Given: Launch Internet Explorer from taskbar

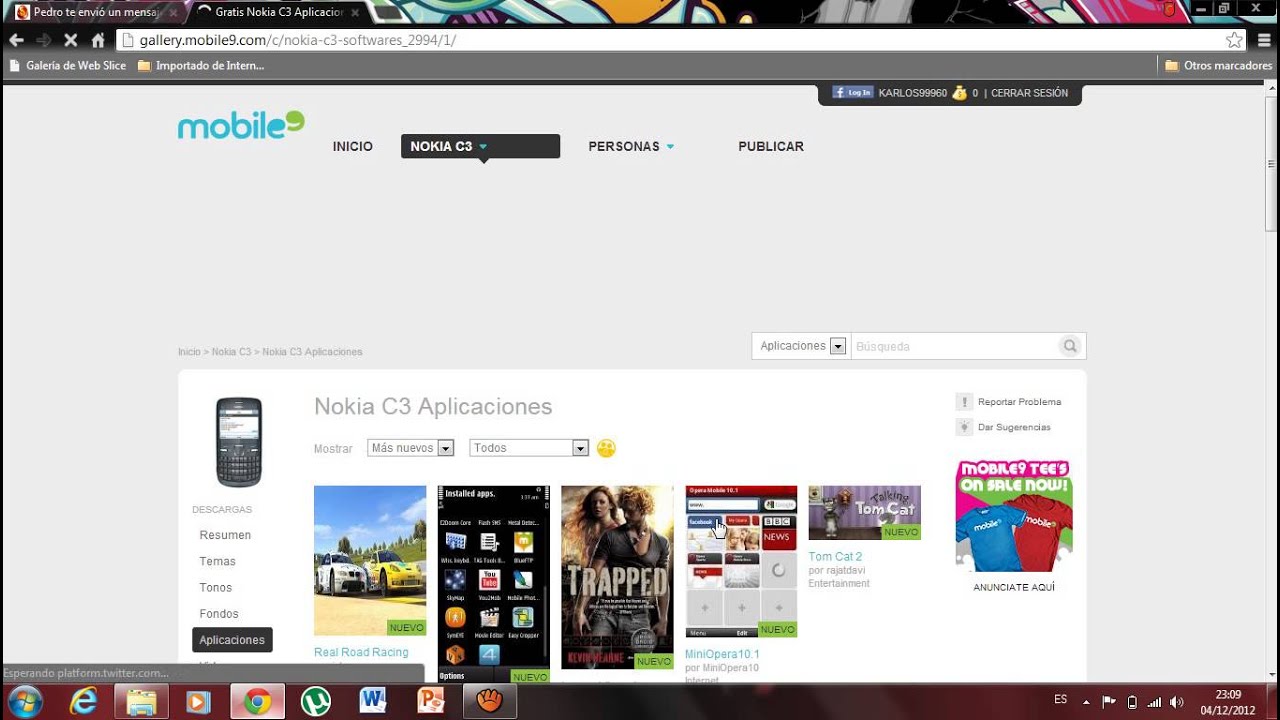Looking at the screenshot, I should [83, 702].
